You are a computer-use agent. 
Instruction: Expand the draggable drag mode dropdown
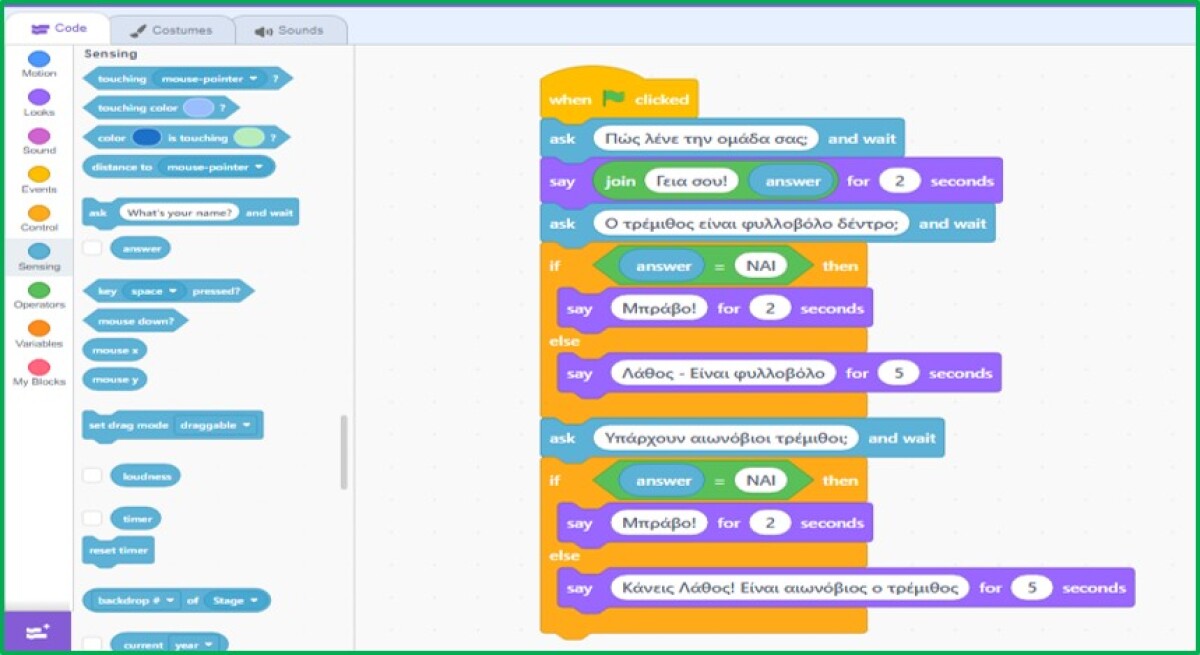[216, 425]
